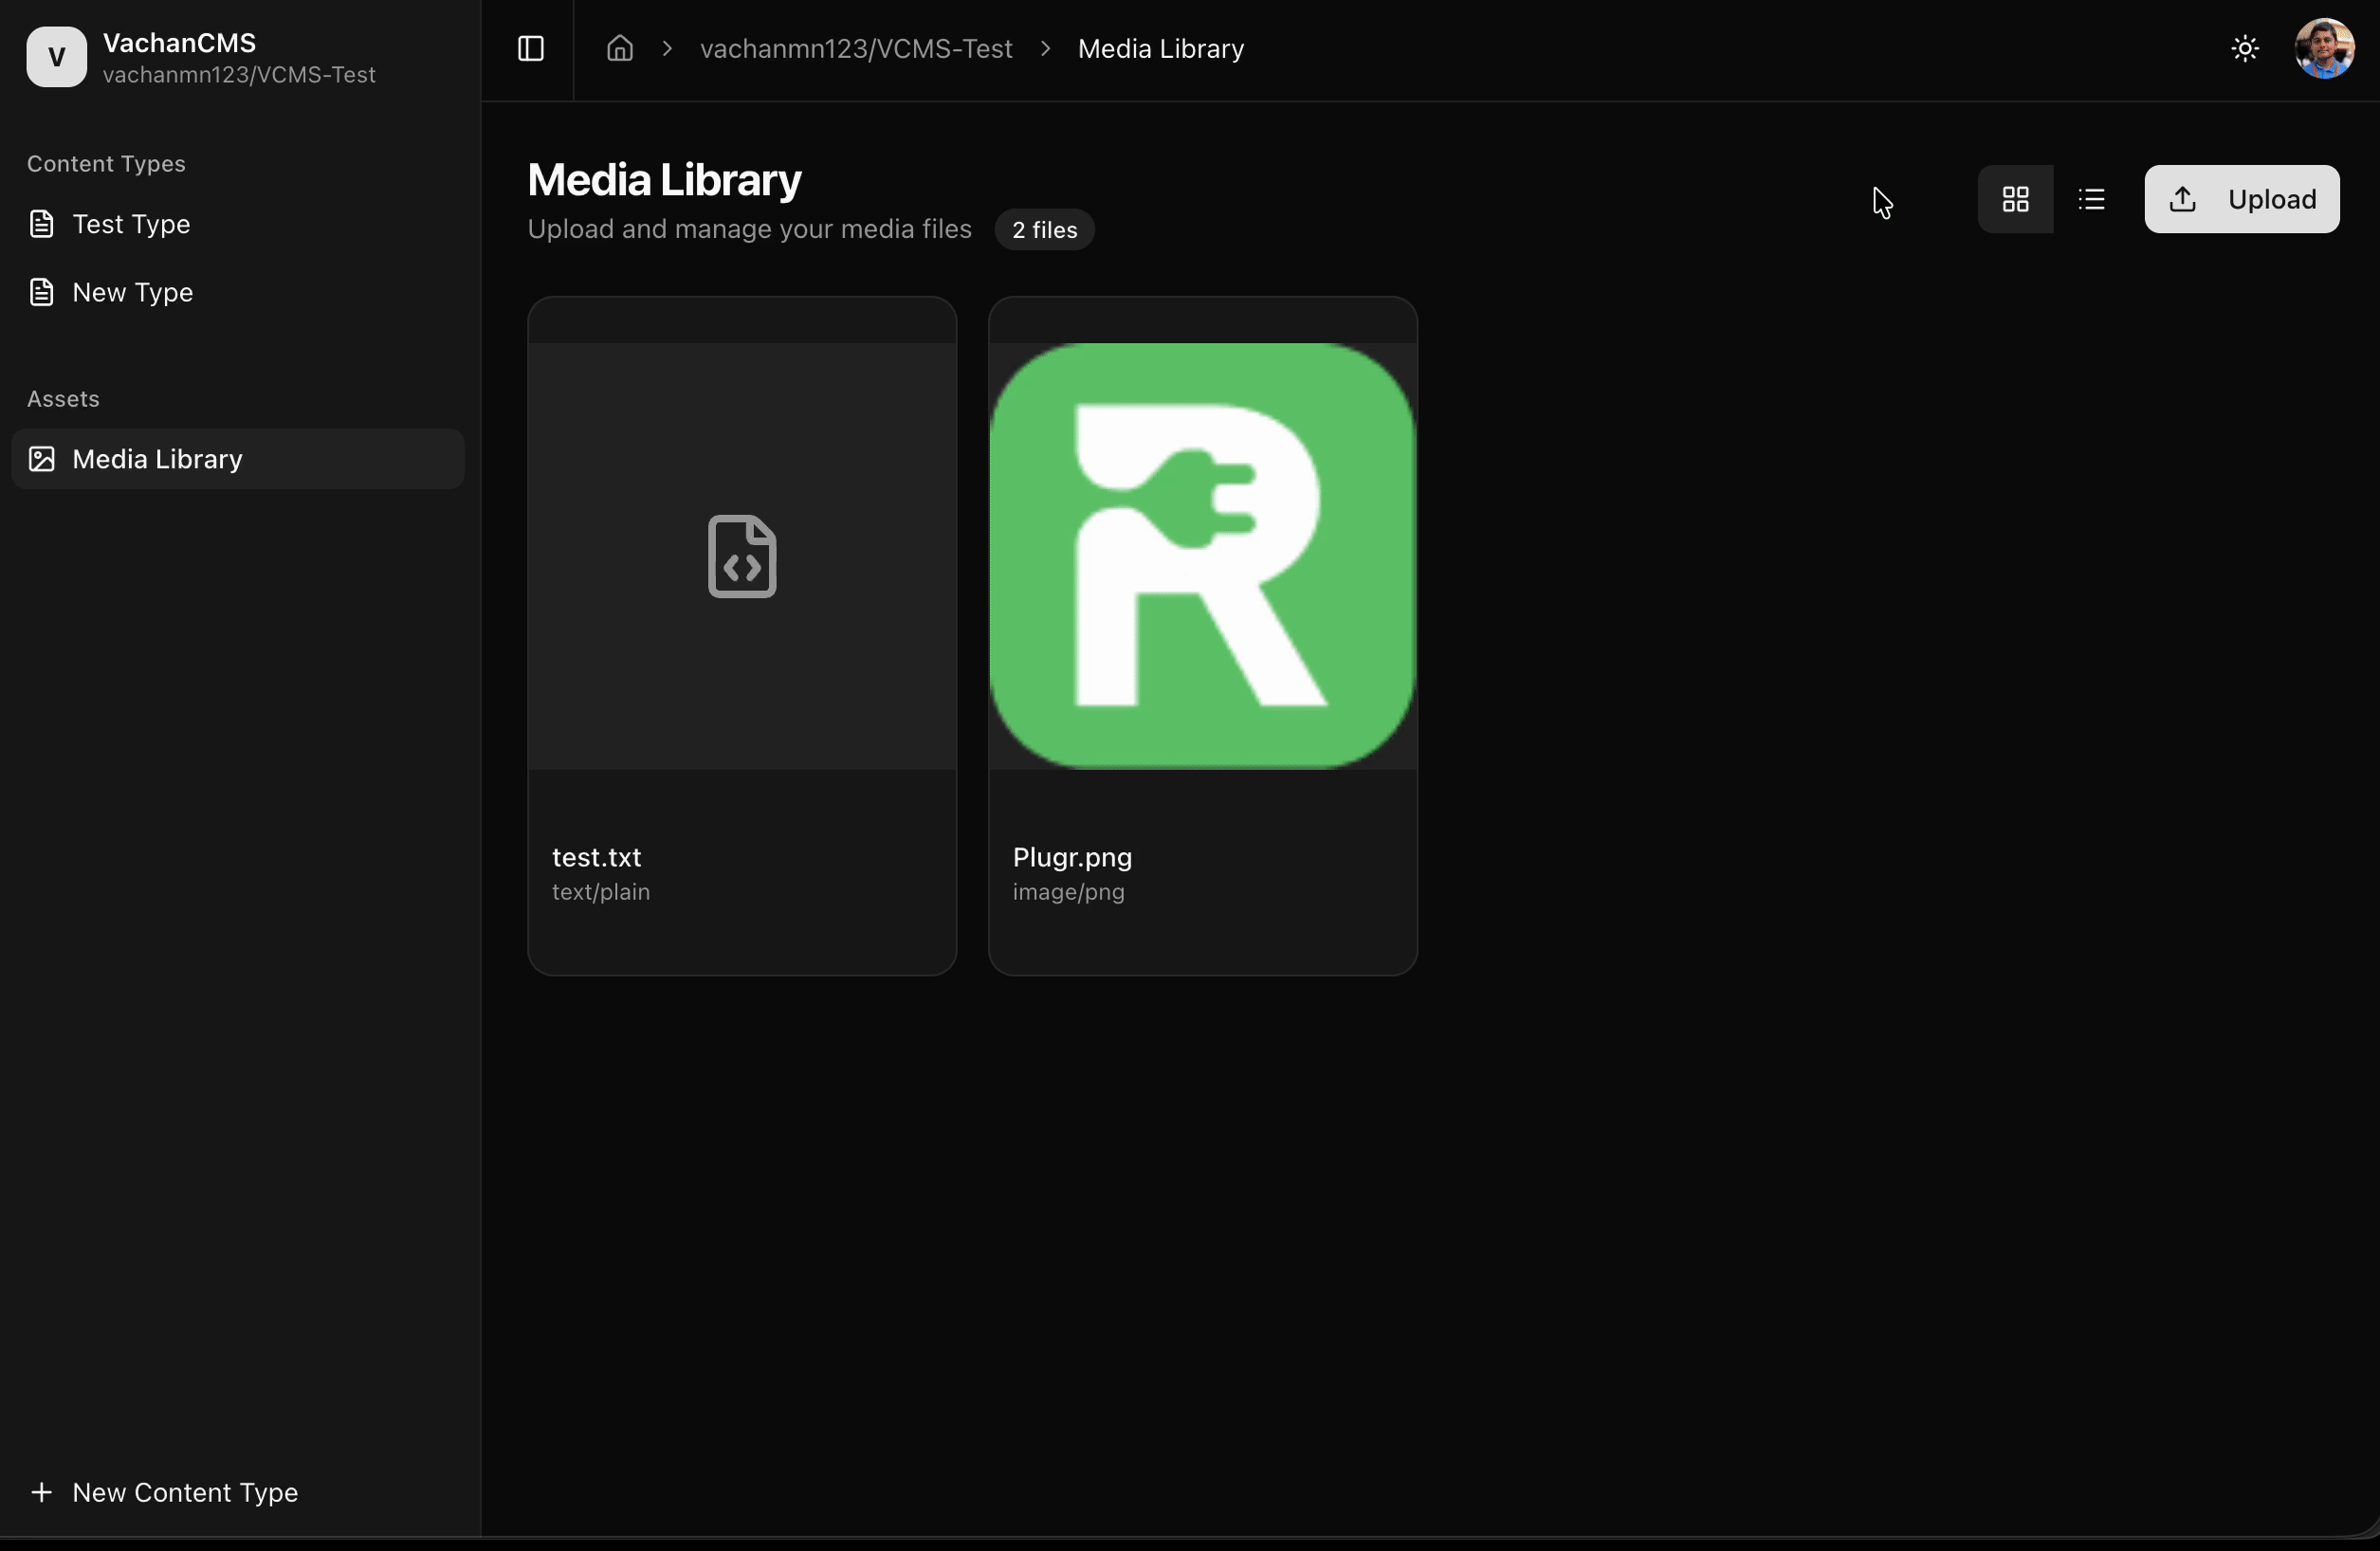Click the home breadcrumb icon
Image resolution: width=2380 pixels, height=1551 pixels.
(619, 49)
